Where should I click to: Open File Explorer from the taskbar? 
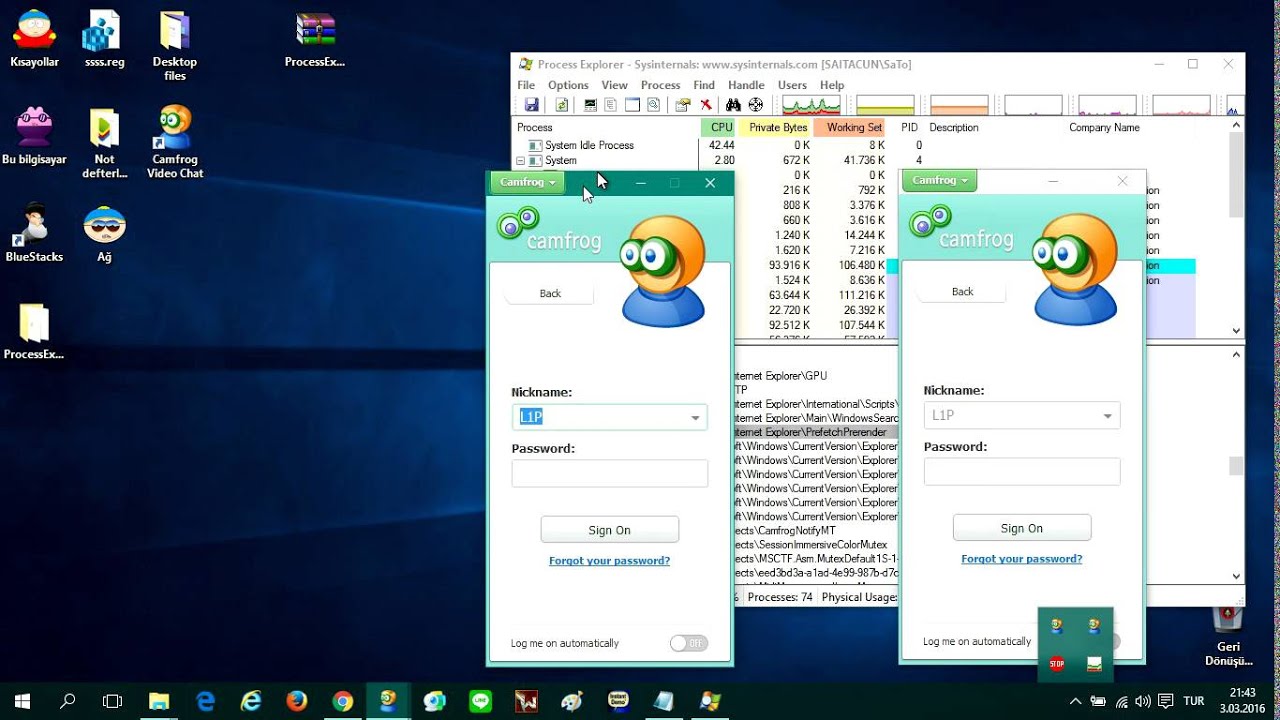[x=159, y=701]
